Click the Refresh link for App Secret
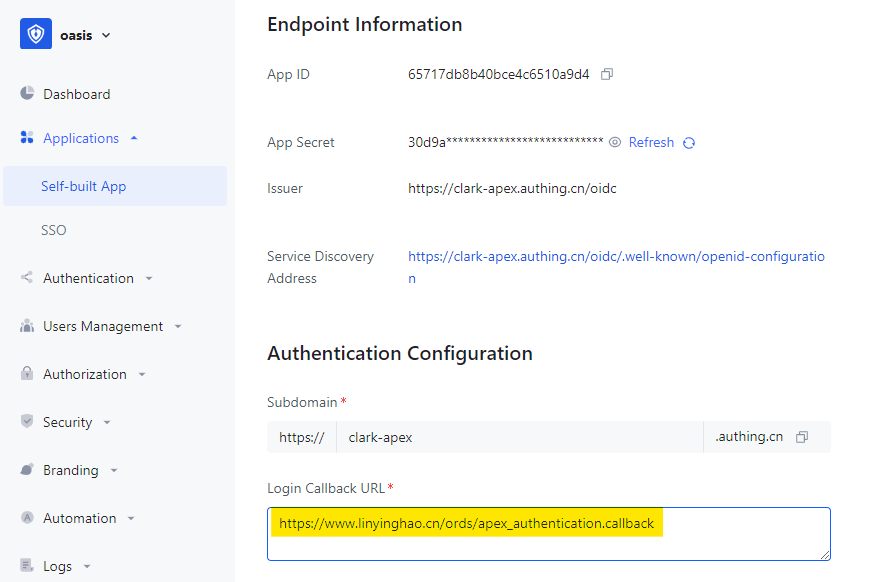 click(x=651, y=142)
